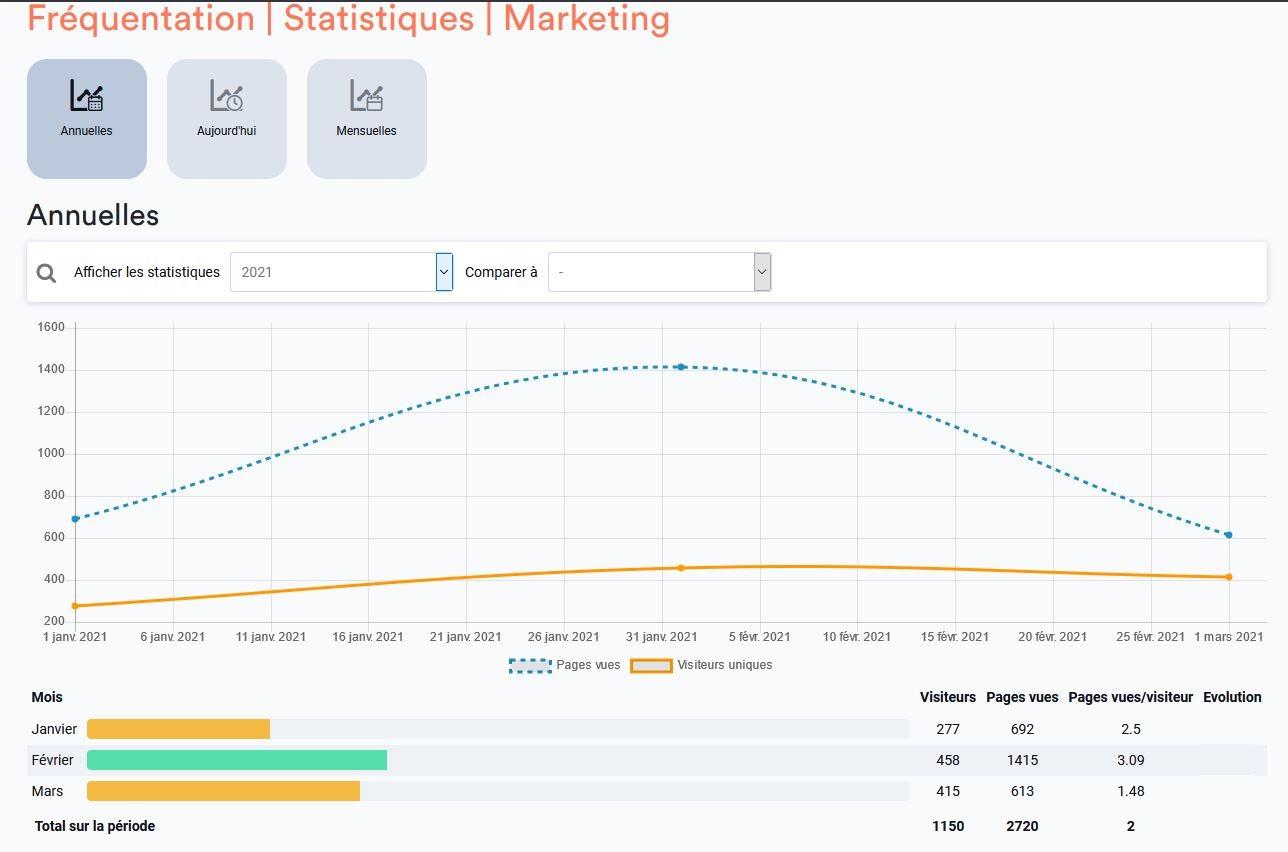
Task: Open the Aujourd'hui statistics tile
Action: tap(227, 119)
